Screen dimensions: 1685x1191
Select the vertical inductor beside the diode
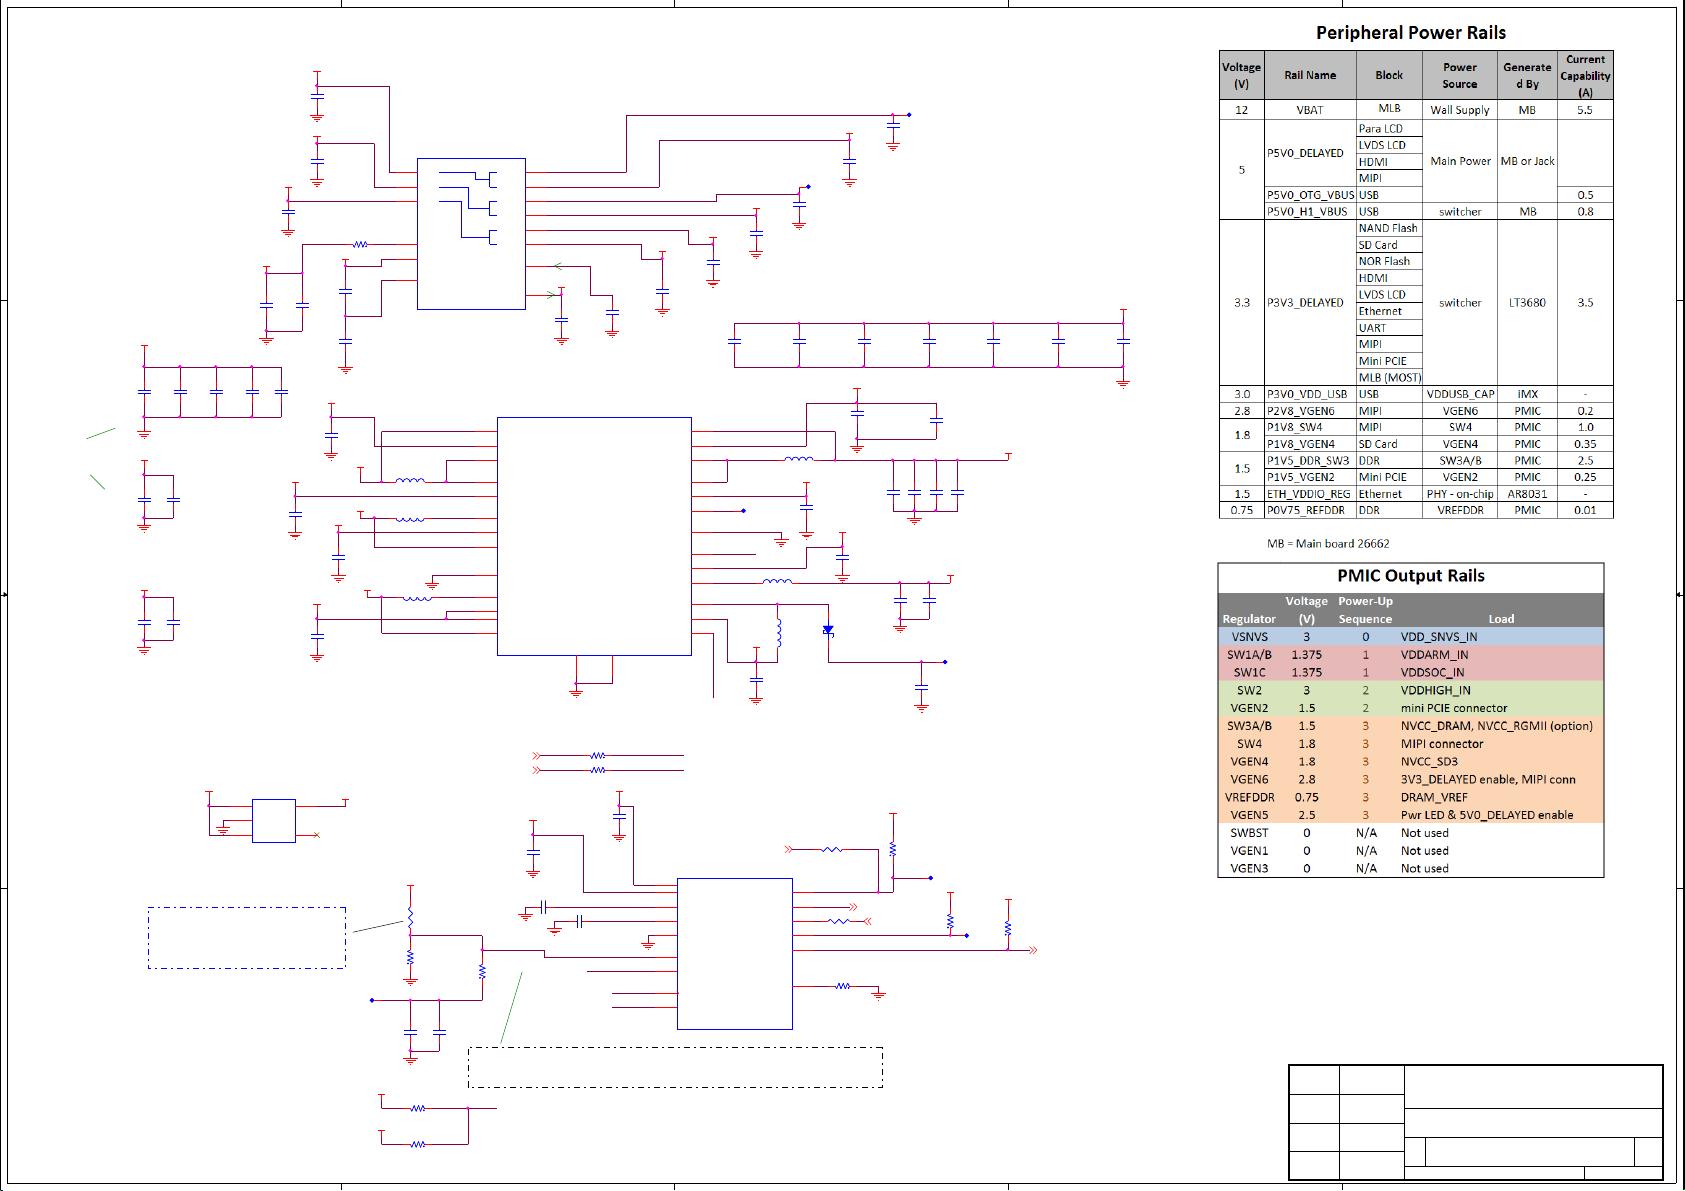(x=779, y=631)
